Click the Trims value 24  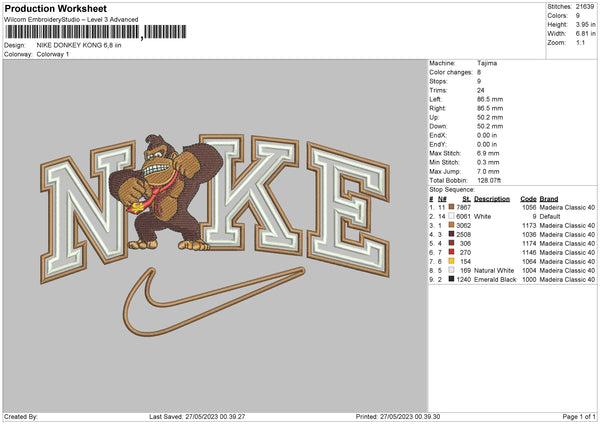[481, 90]
